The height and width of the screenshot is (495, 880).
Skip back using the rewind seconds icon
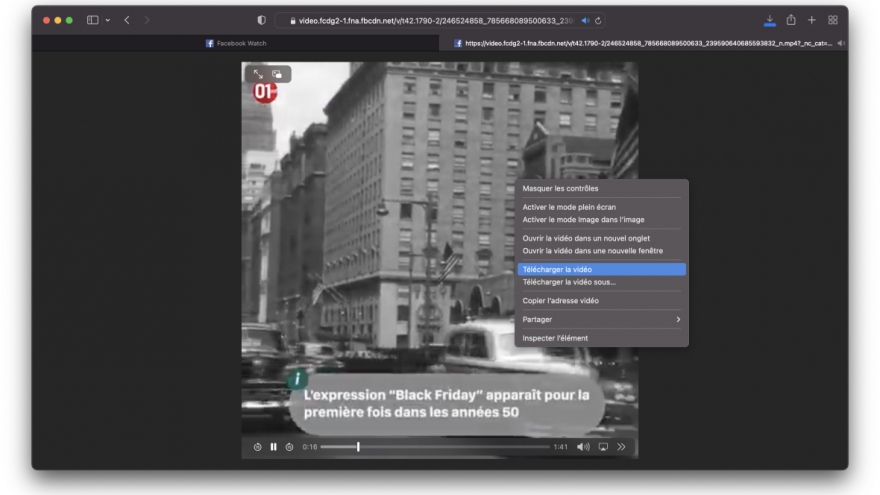tap(257, 447)
